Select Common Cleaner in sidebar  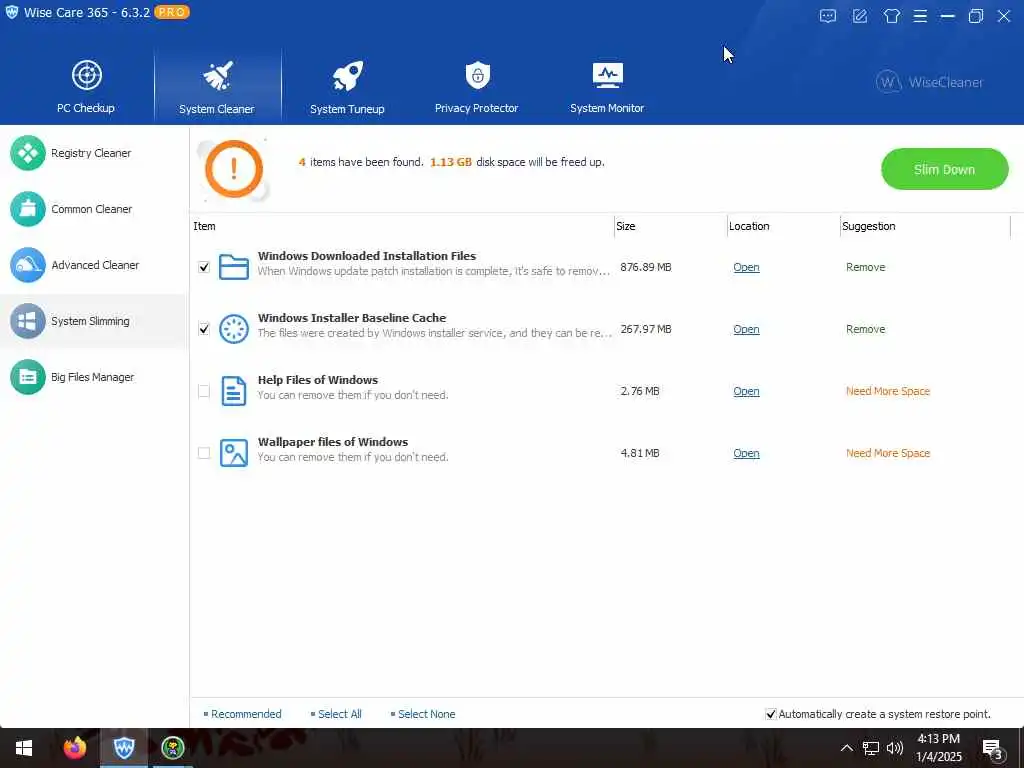click(x=94, y=209)
